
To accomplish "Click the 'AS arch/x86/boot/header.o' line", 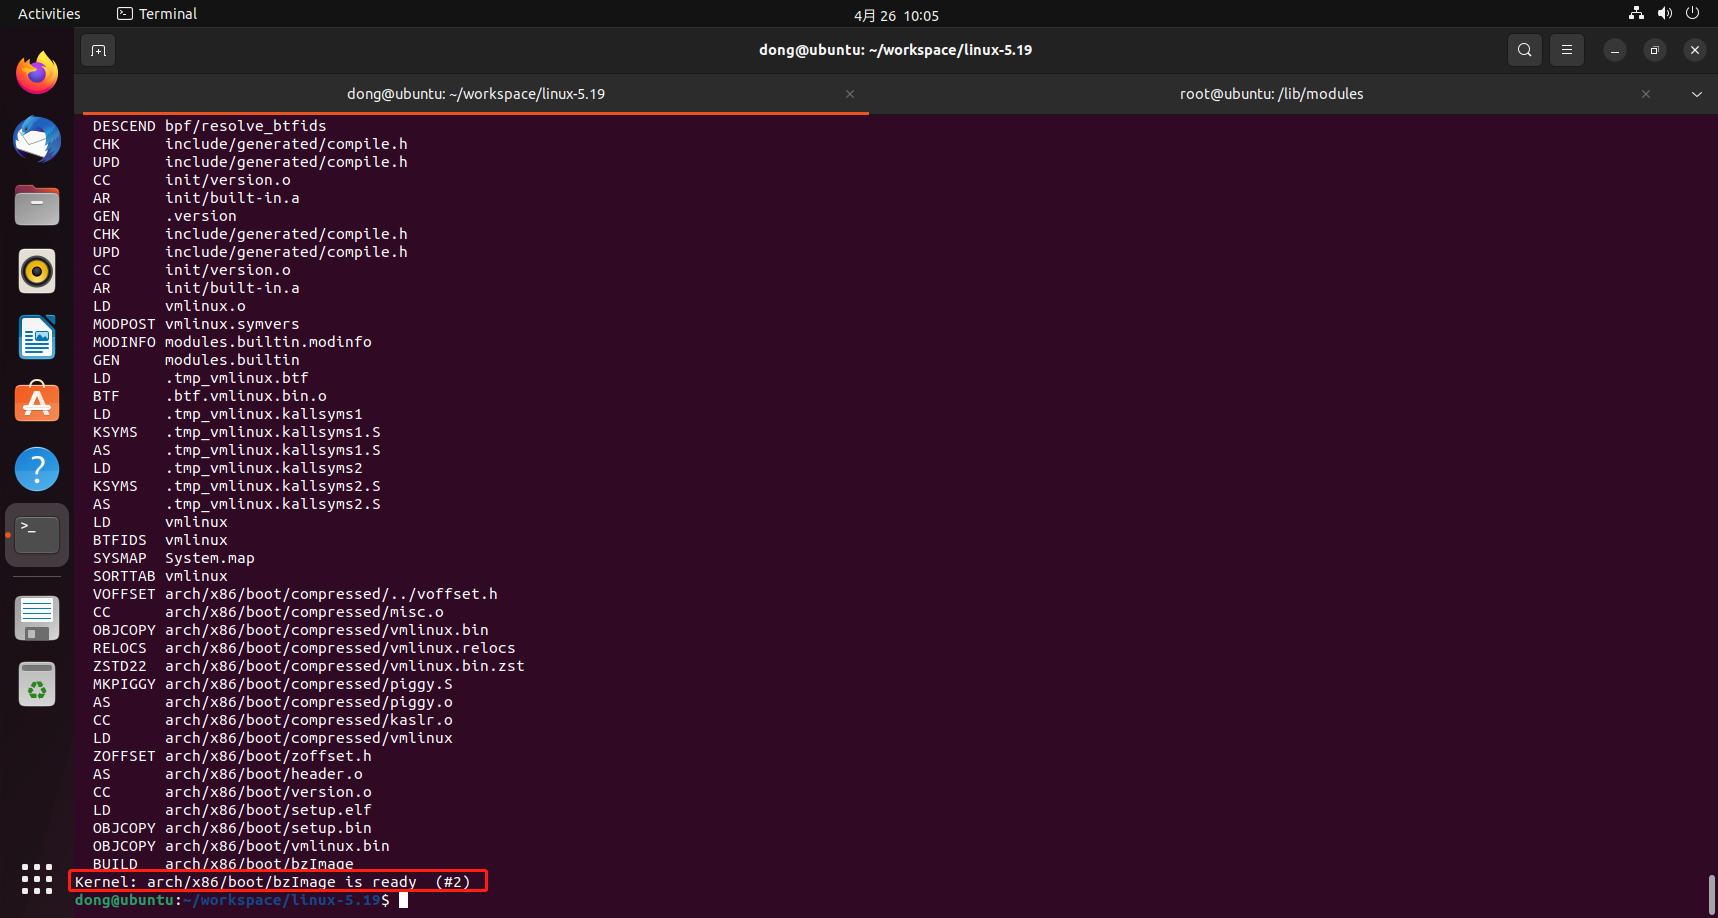I will (228, 774).
